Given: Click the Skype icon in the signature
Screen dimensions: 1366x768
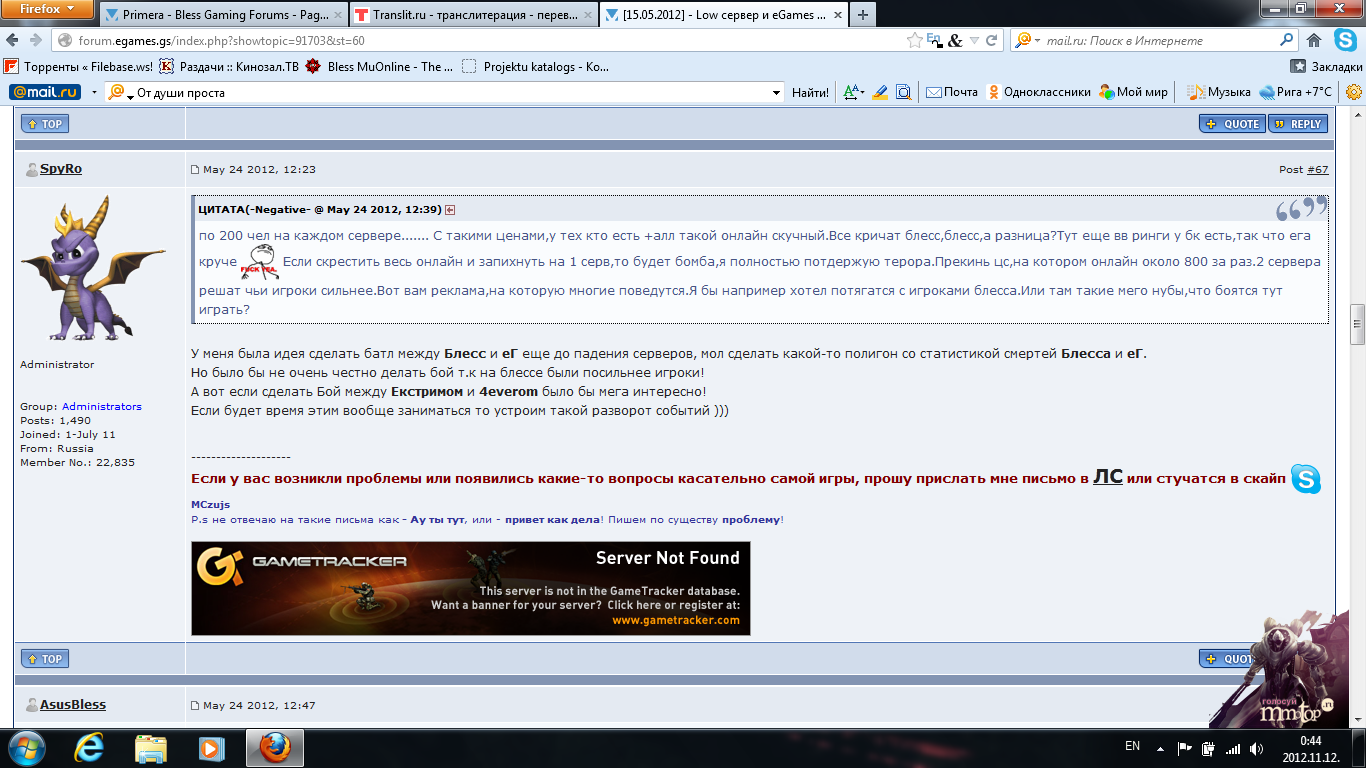Looking at the screenshot, I should click(1305, 479).
